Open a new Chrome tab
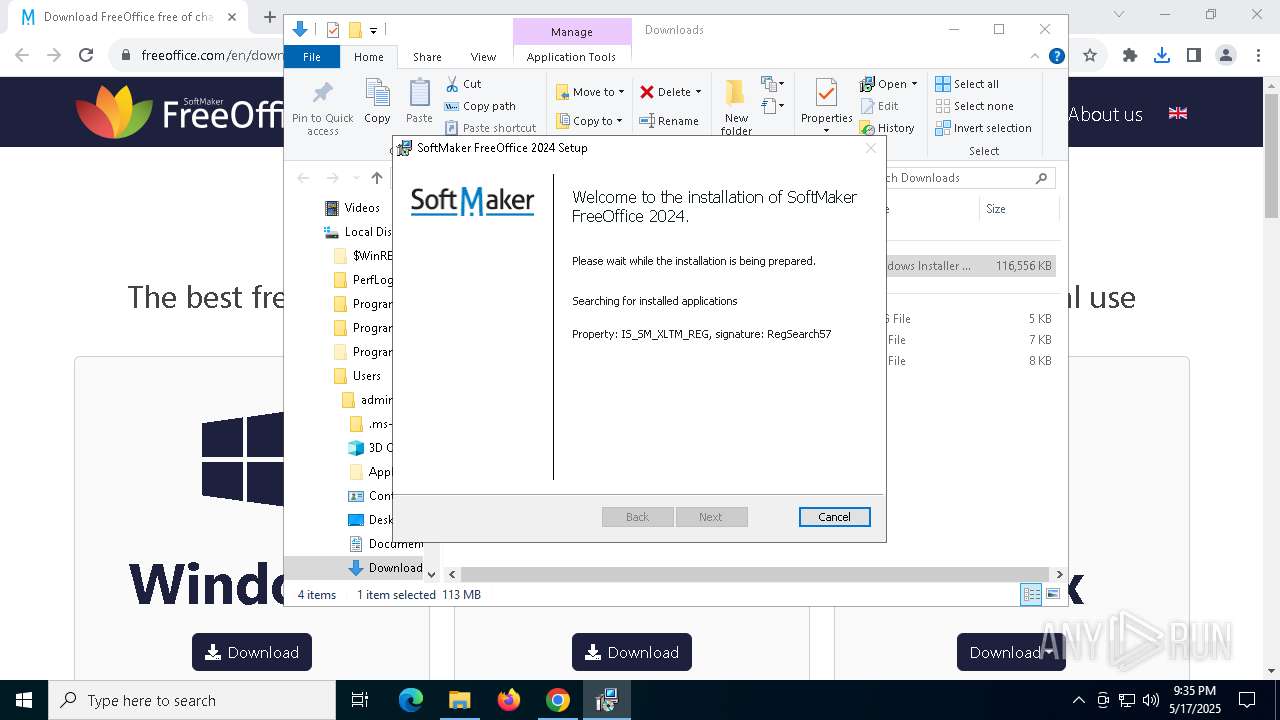1280x720 pixels. point(269,17)
